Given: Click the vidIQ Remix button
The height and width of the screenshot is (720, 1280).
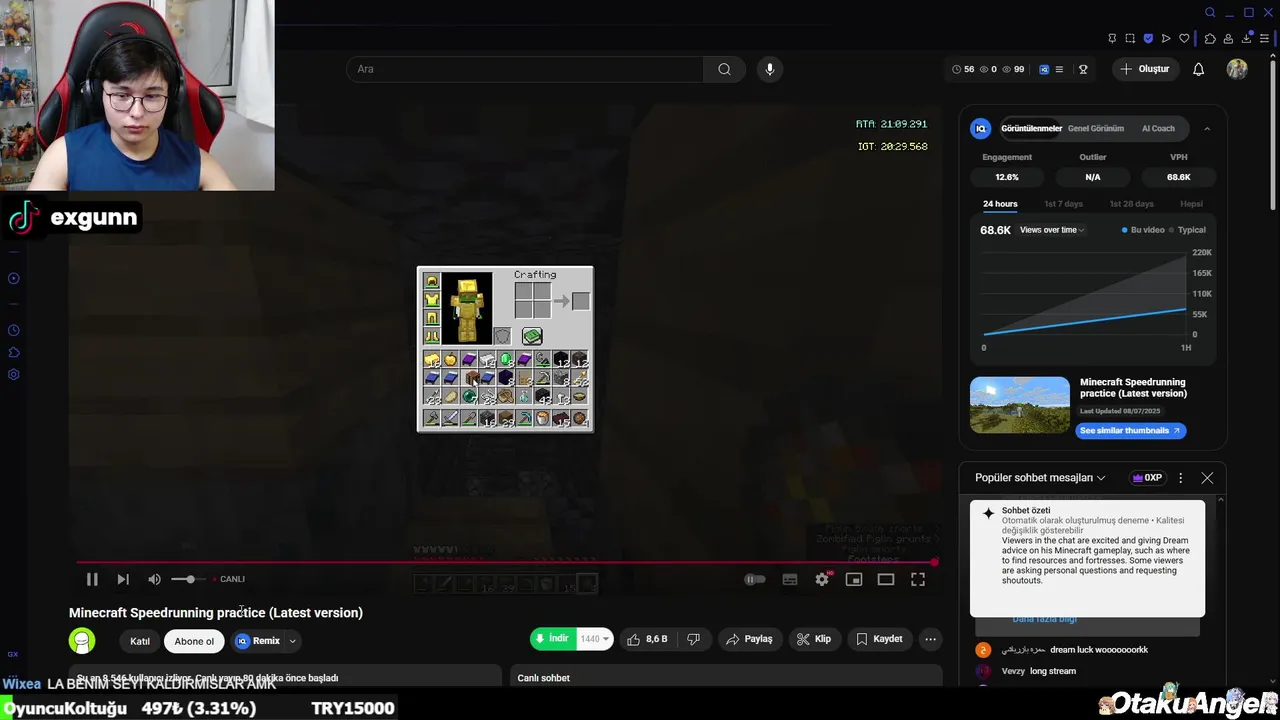Looking at the screenshot, I should pos(258,641).
